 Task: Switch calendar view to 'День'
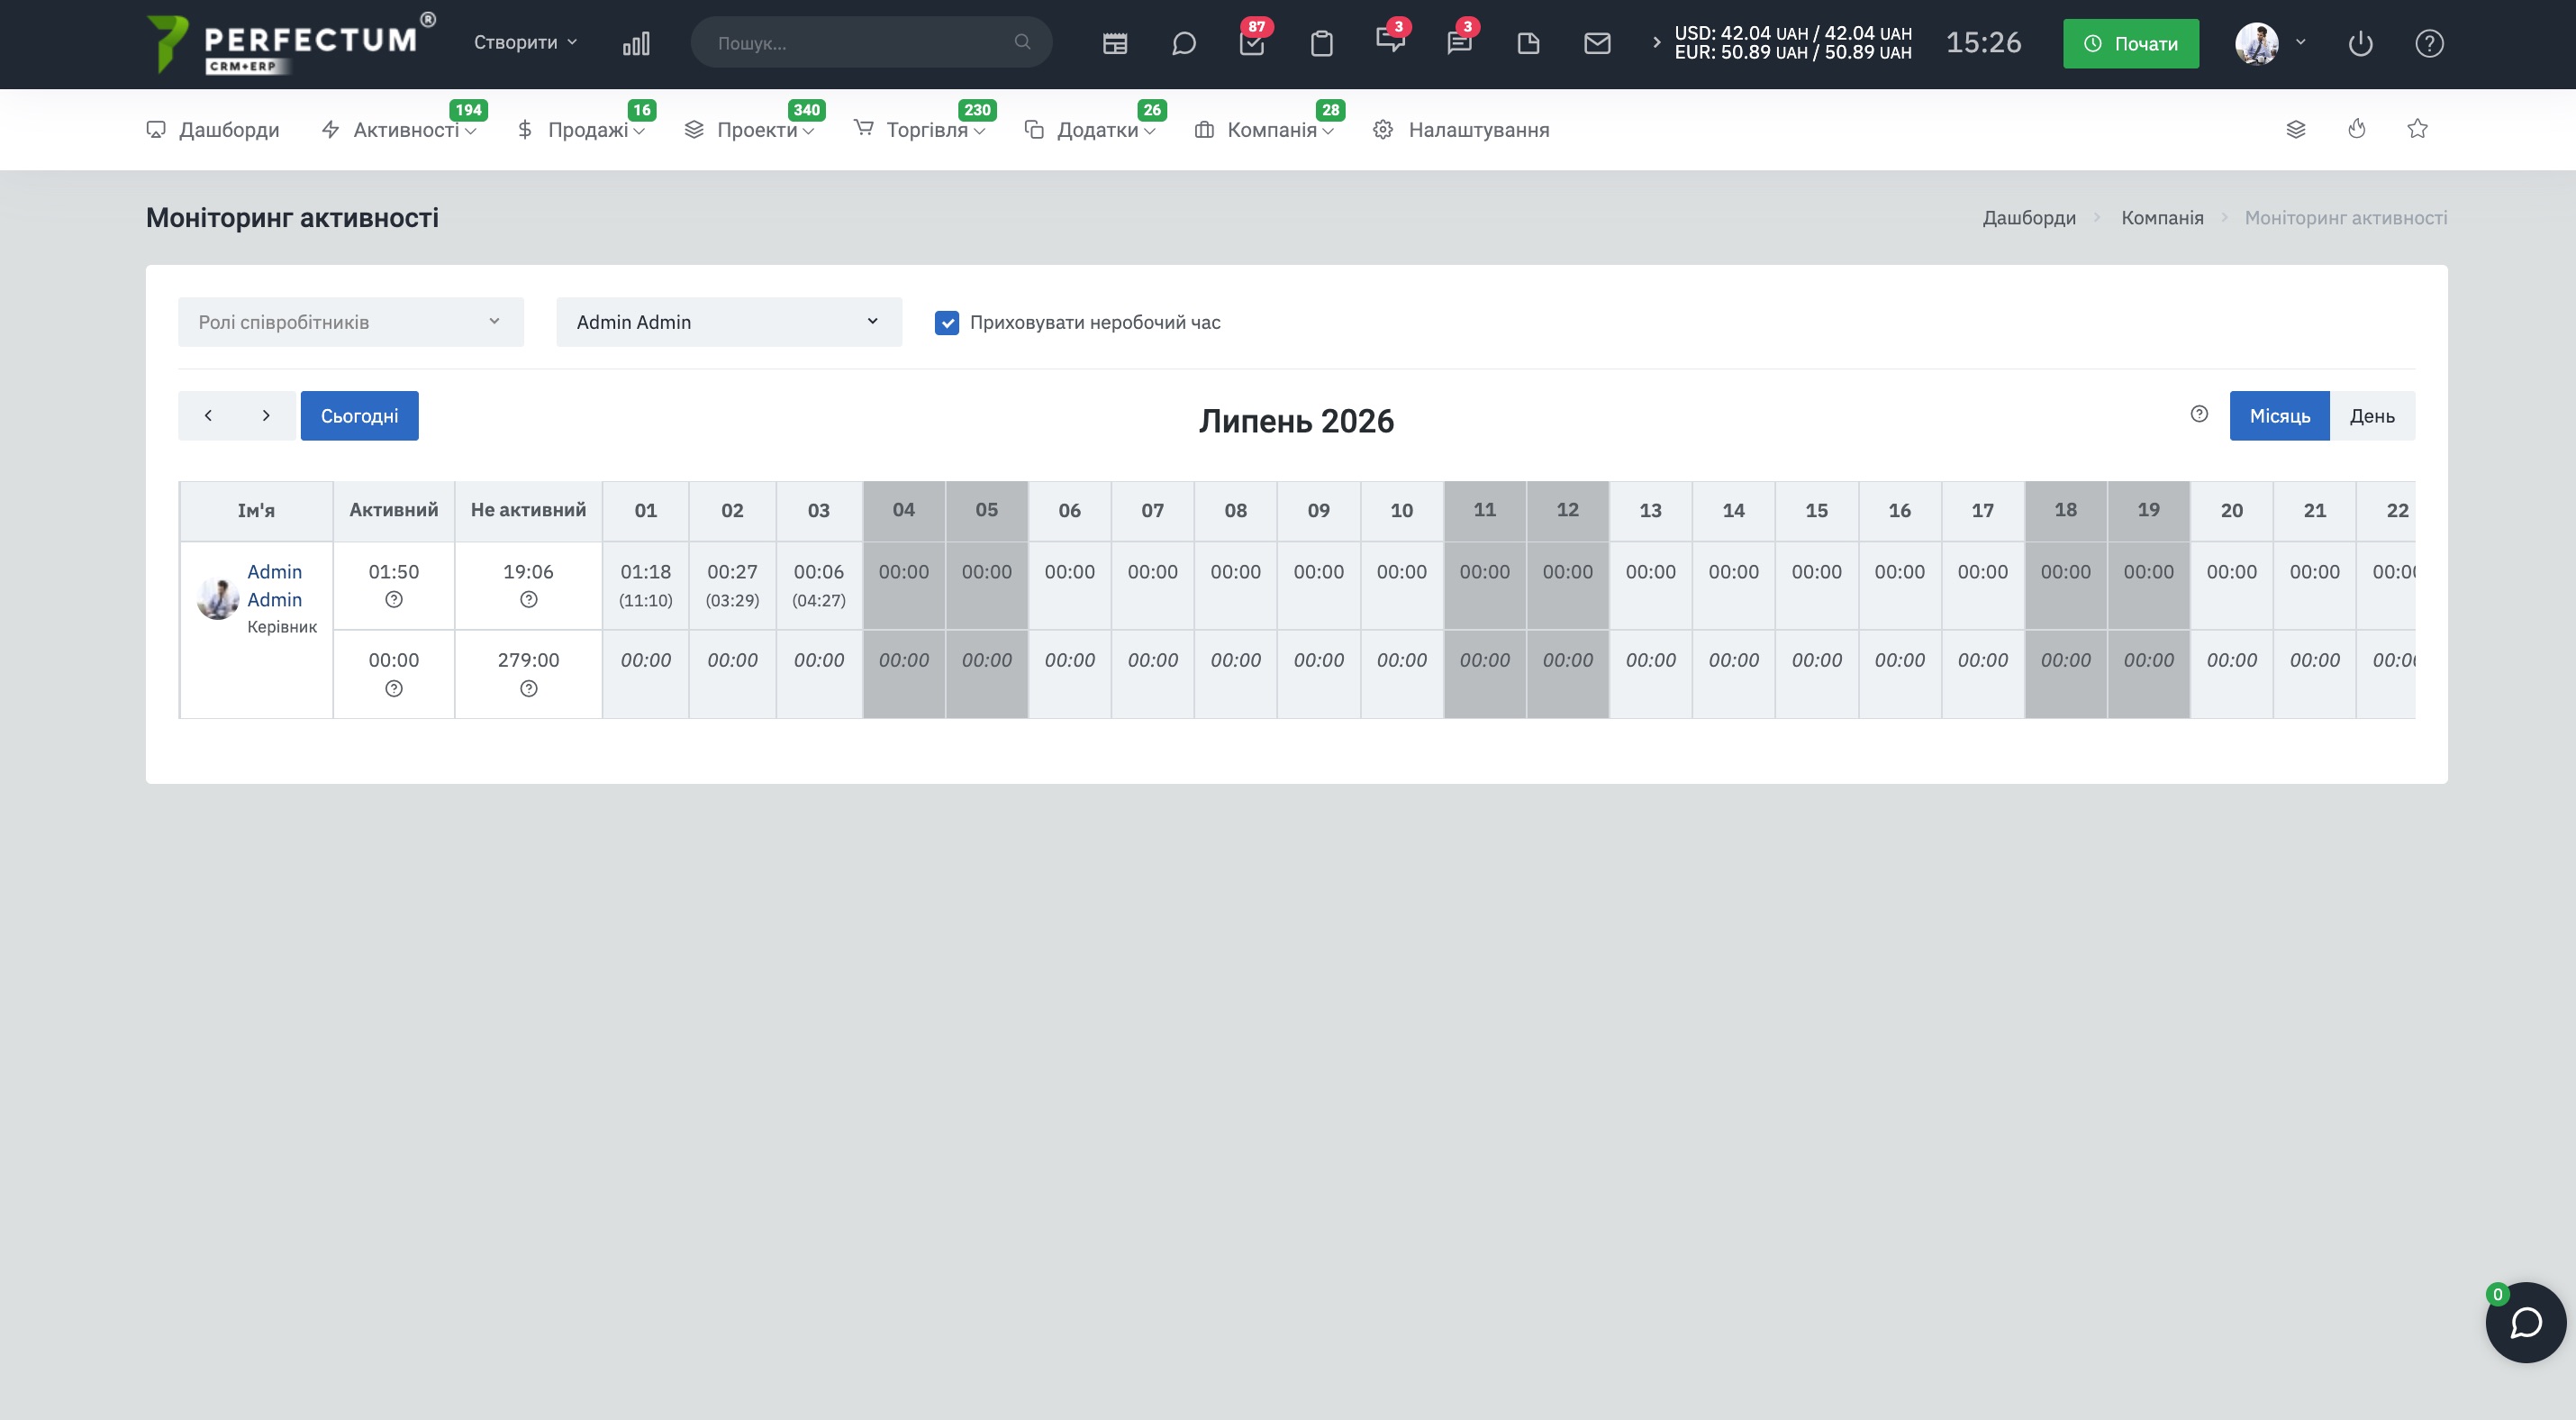(x=2372, y=415)
